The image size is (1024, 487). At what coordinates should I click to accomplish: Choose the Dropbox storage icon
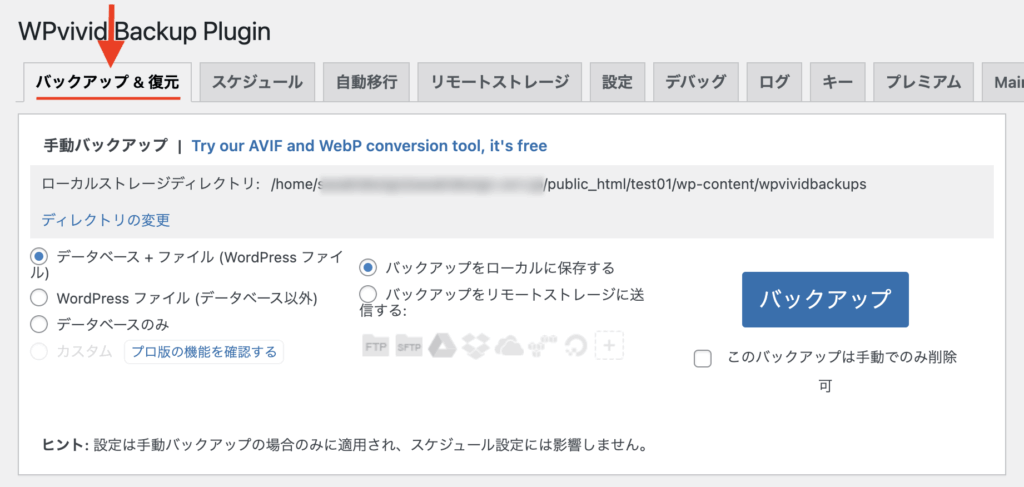[x=475, y=345]
